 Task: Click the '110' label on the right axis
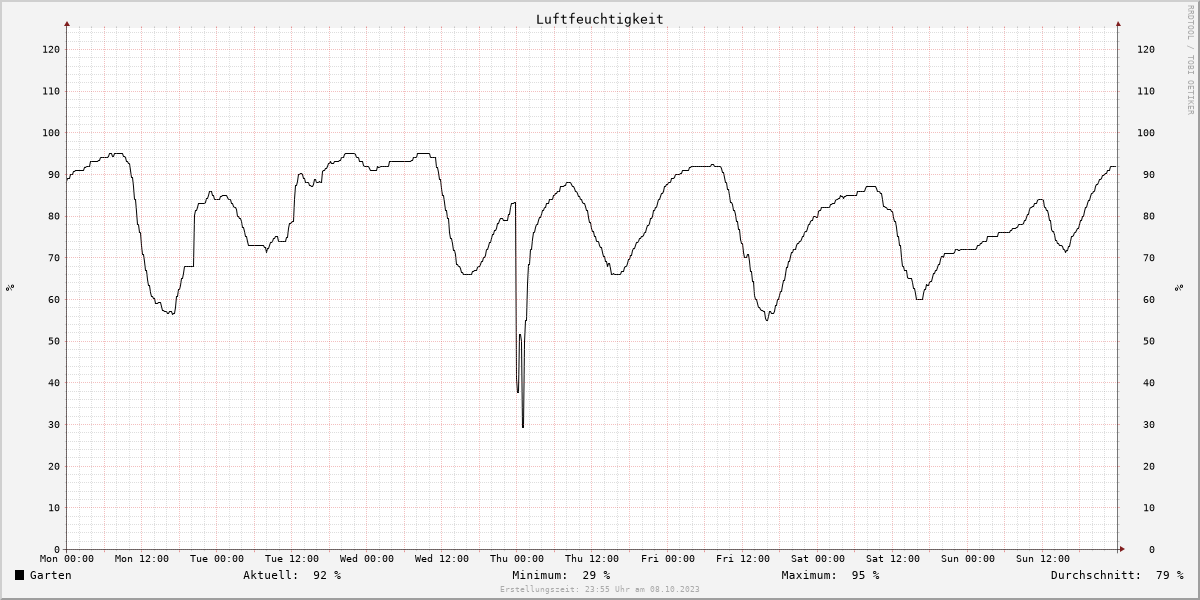point(1146,91)
